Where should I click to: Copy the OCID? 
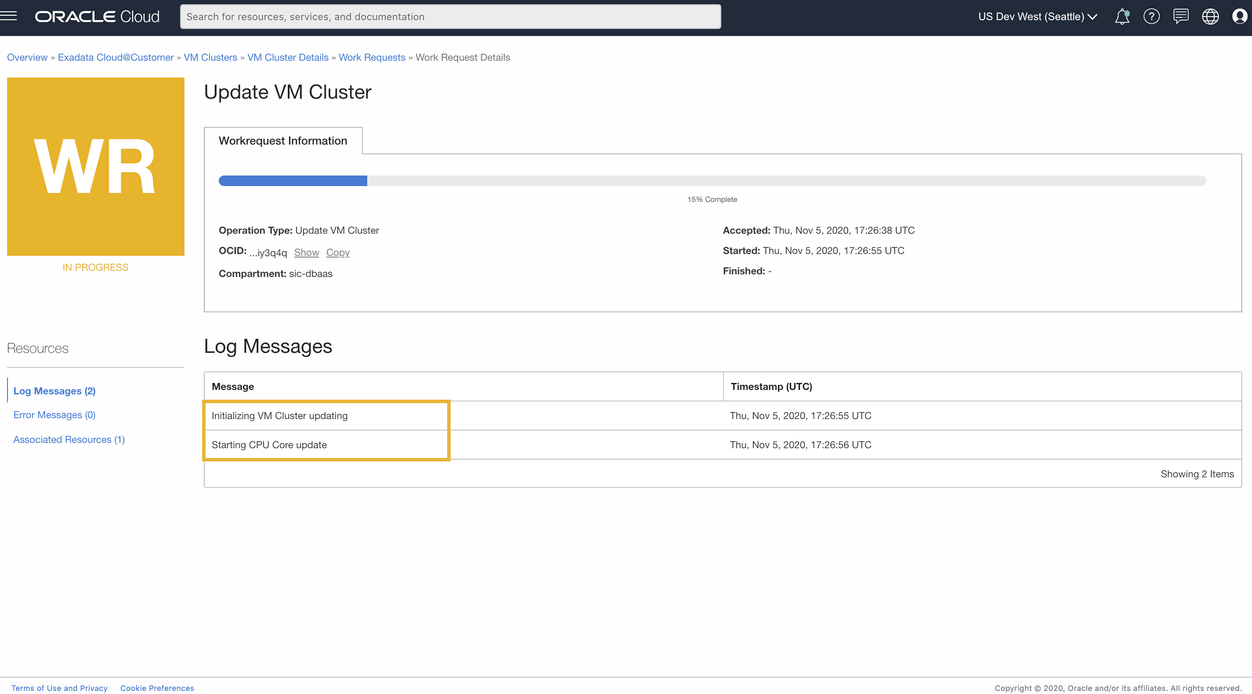337,251
